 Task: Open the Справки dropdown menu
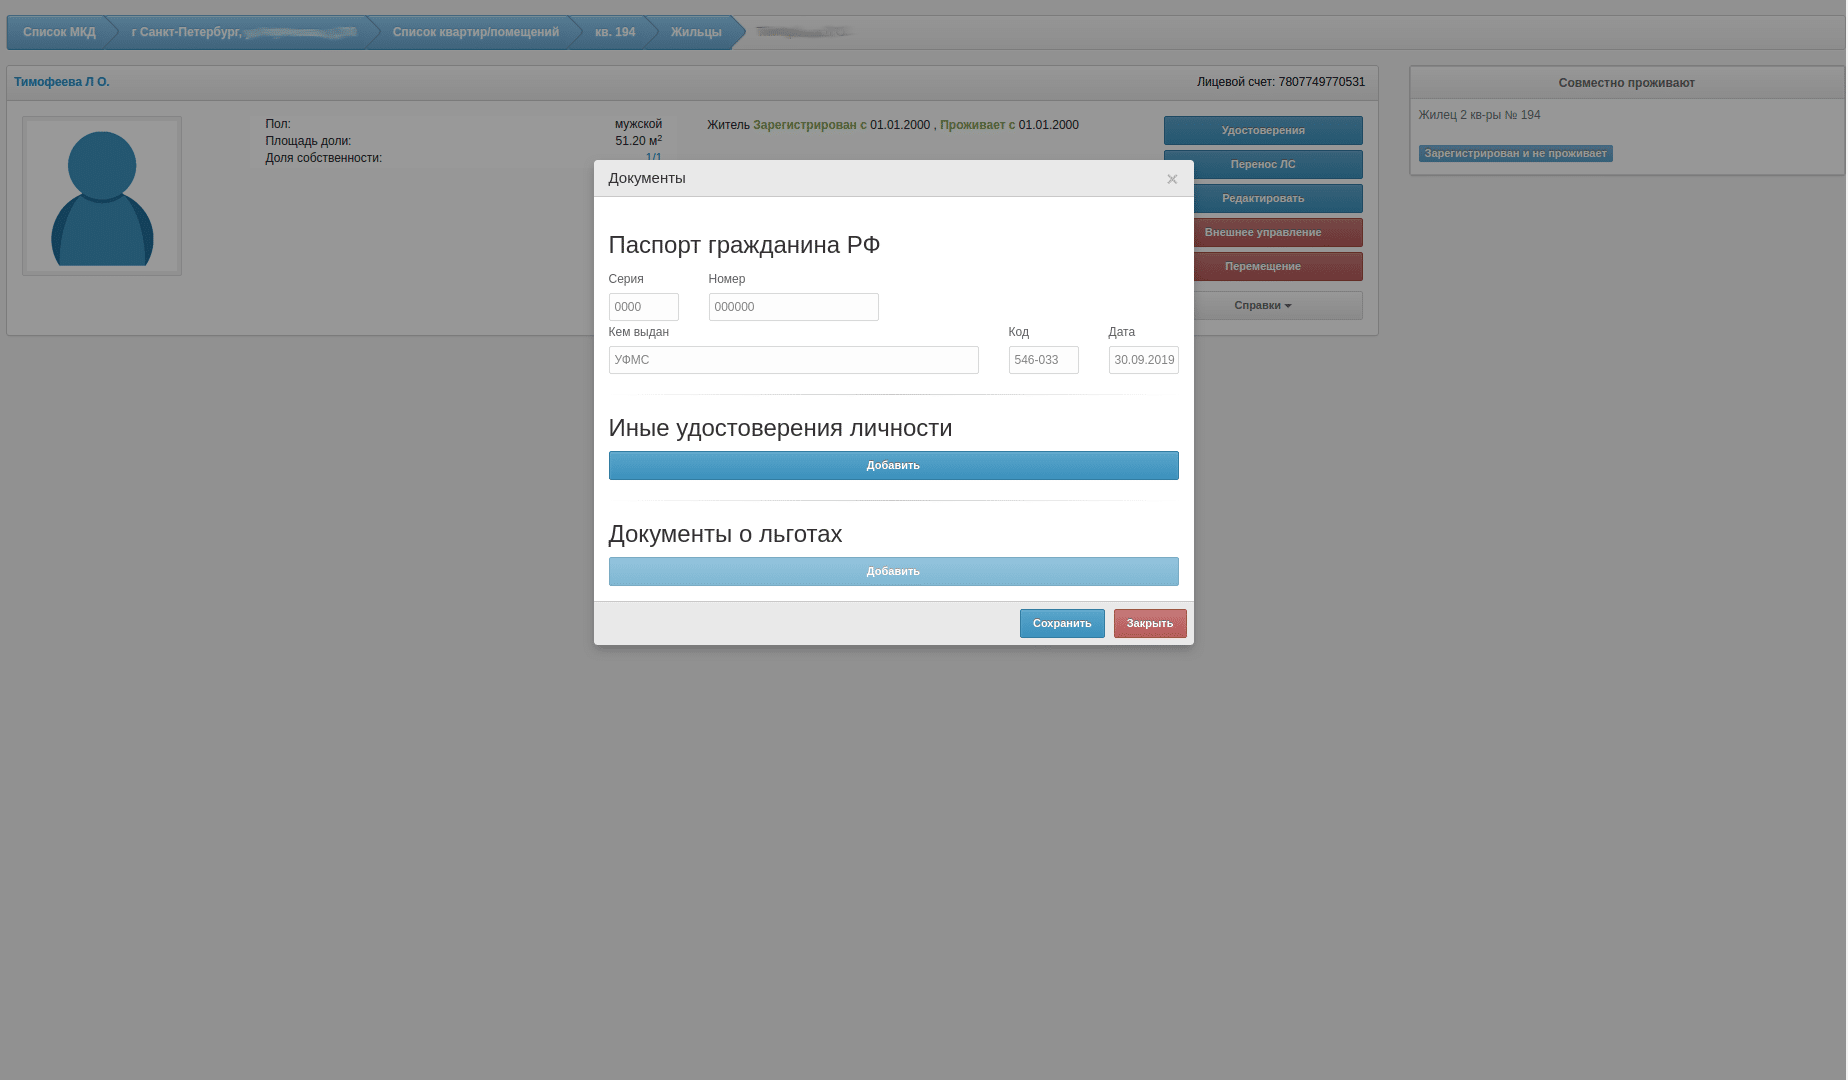tap(1262, 305)
